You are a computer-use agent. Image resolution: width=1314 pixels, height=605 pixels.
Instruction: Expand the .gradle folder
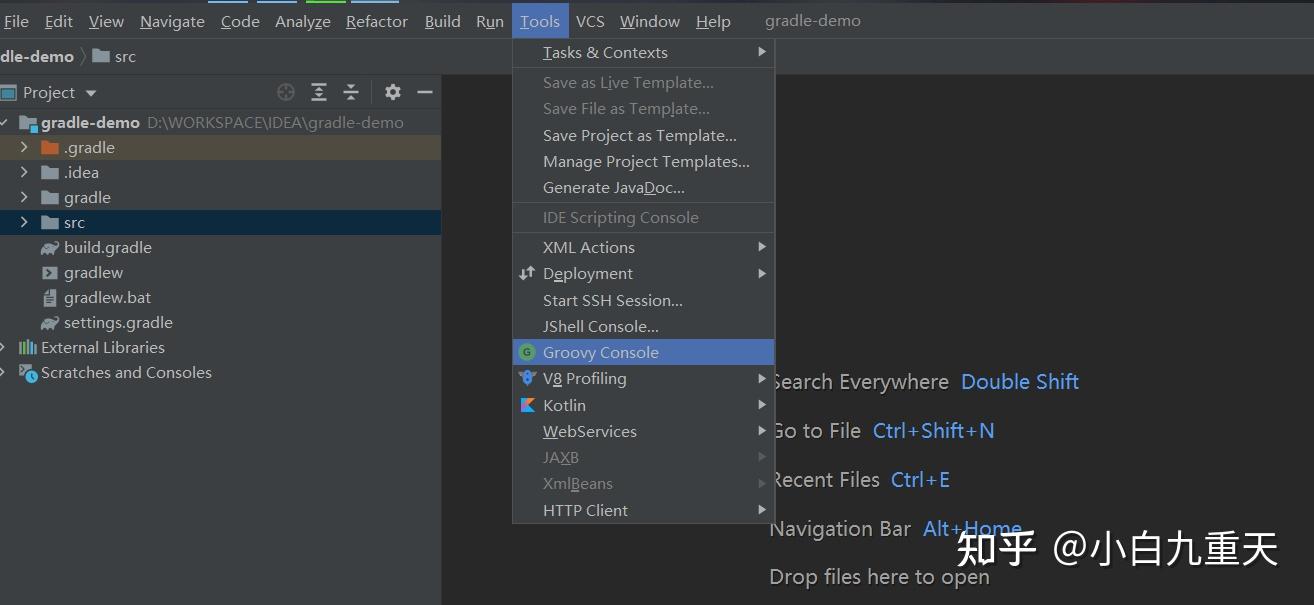click(x=24, y=147)
